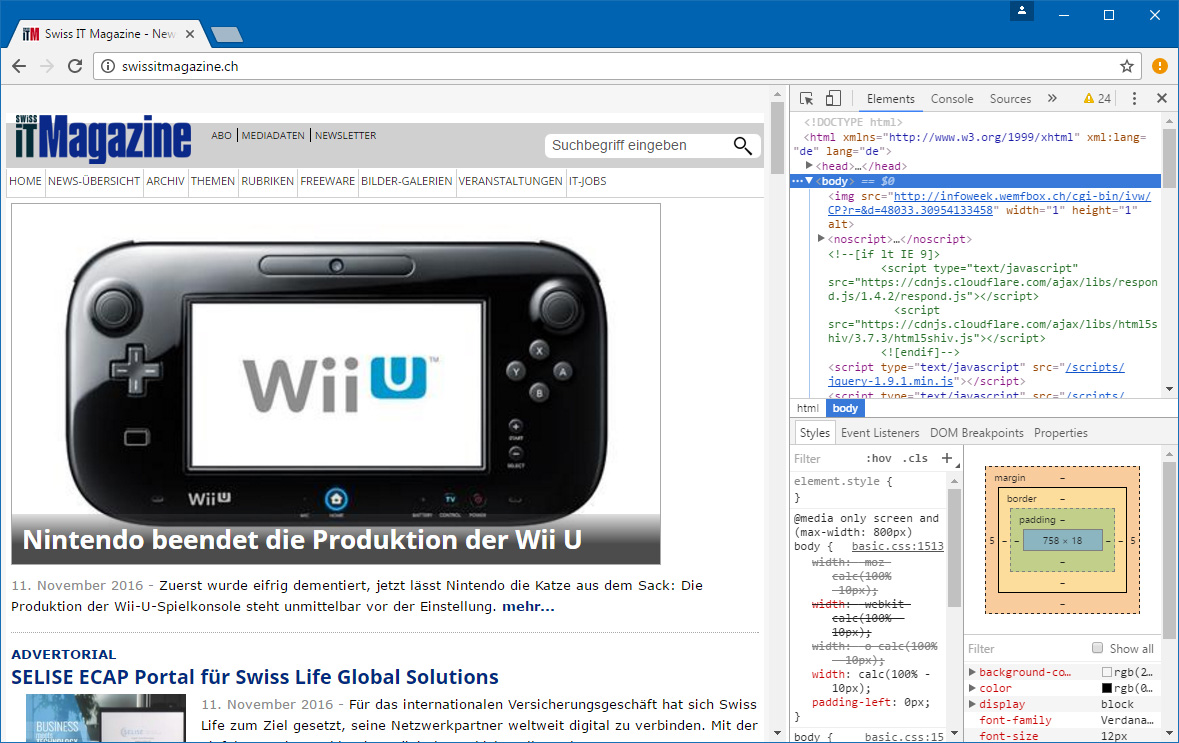Close the DevTools panel
Viewport: 1179px width, 743px height.
point(1162,99)
